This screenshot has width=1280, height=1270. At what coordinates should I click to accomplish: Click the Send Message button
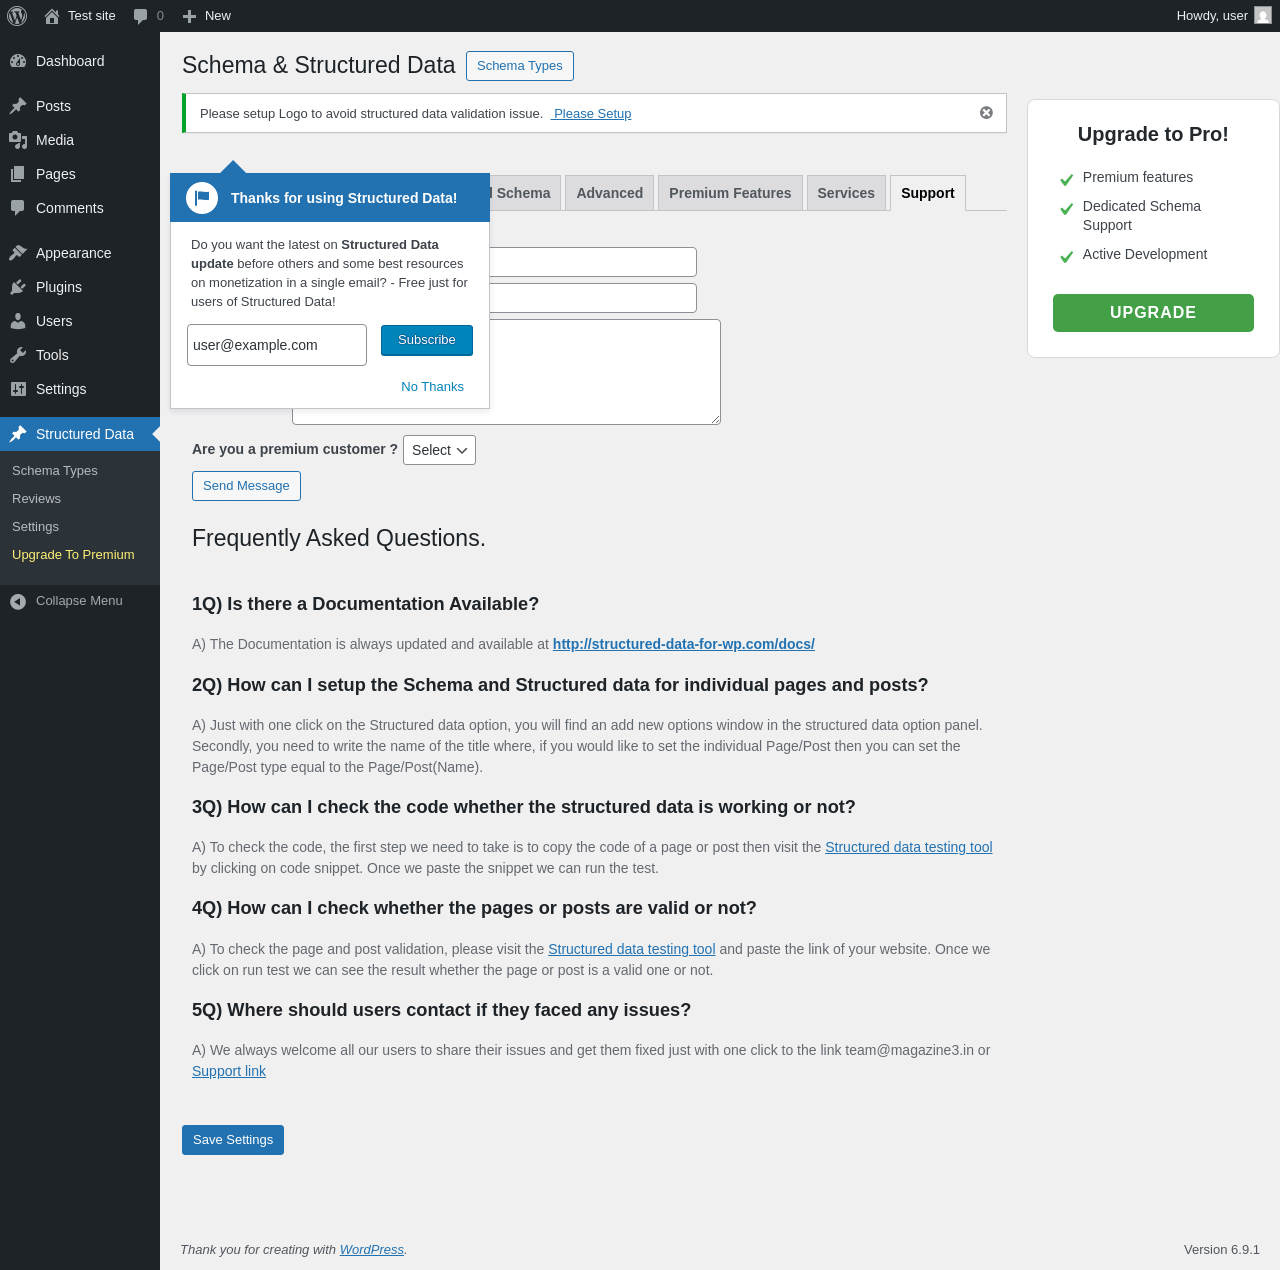(x=246, y=486)
